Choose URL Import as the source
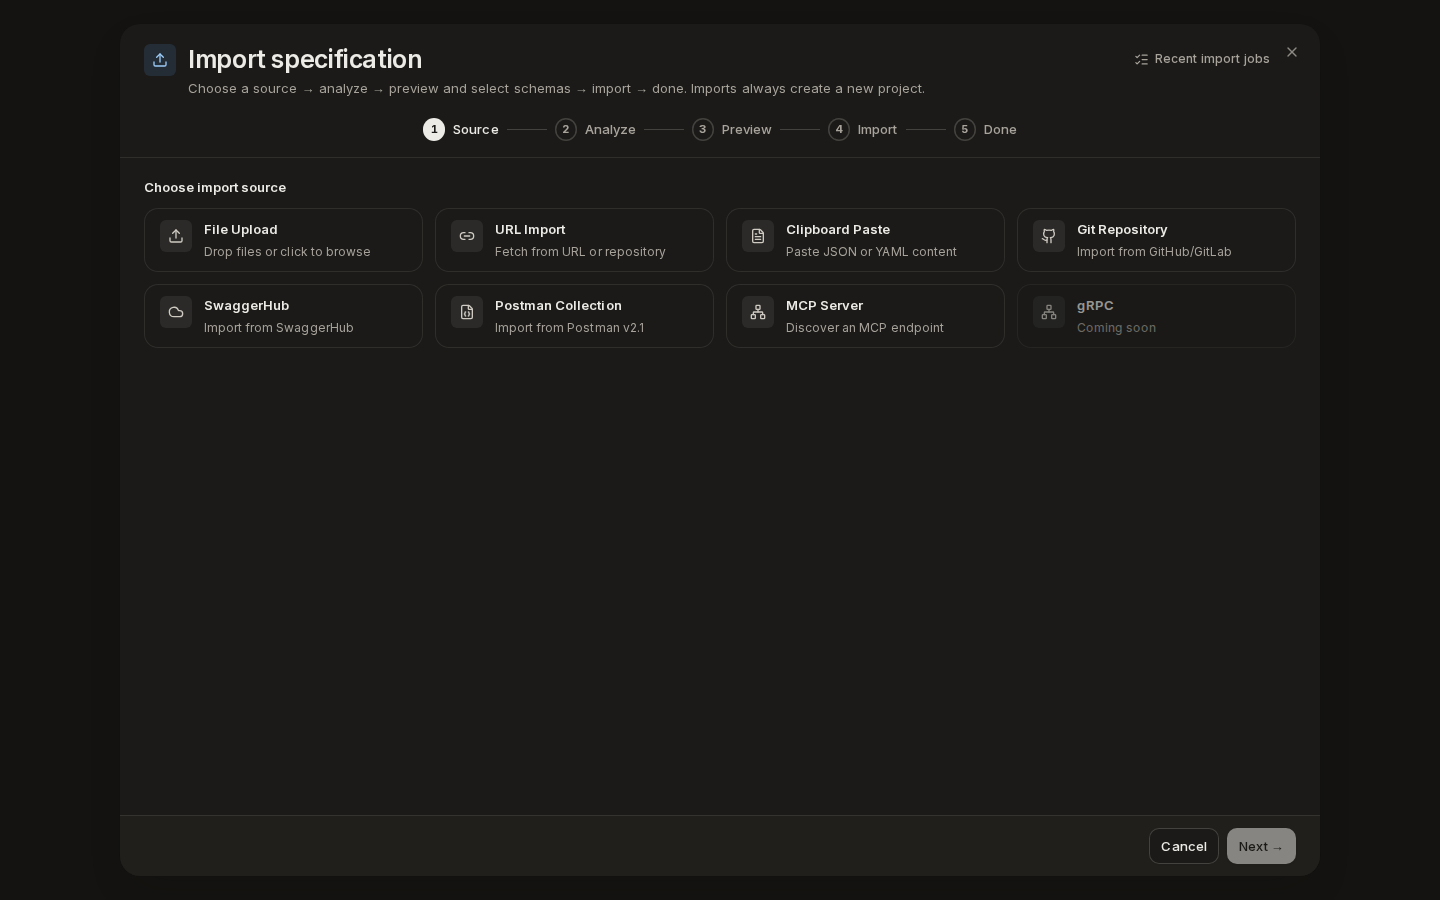Screen dimensions: 1440x900 point(530,229)
